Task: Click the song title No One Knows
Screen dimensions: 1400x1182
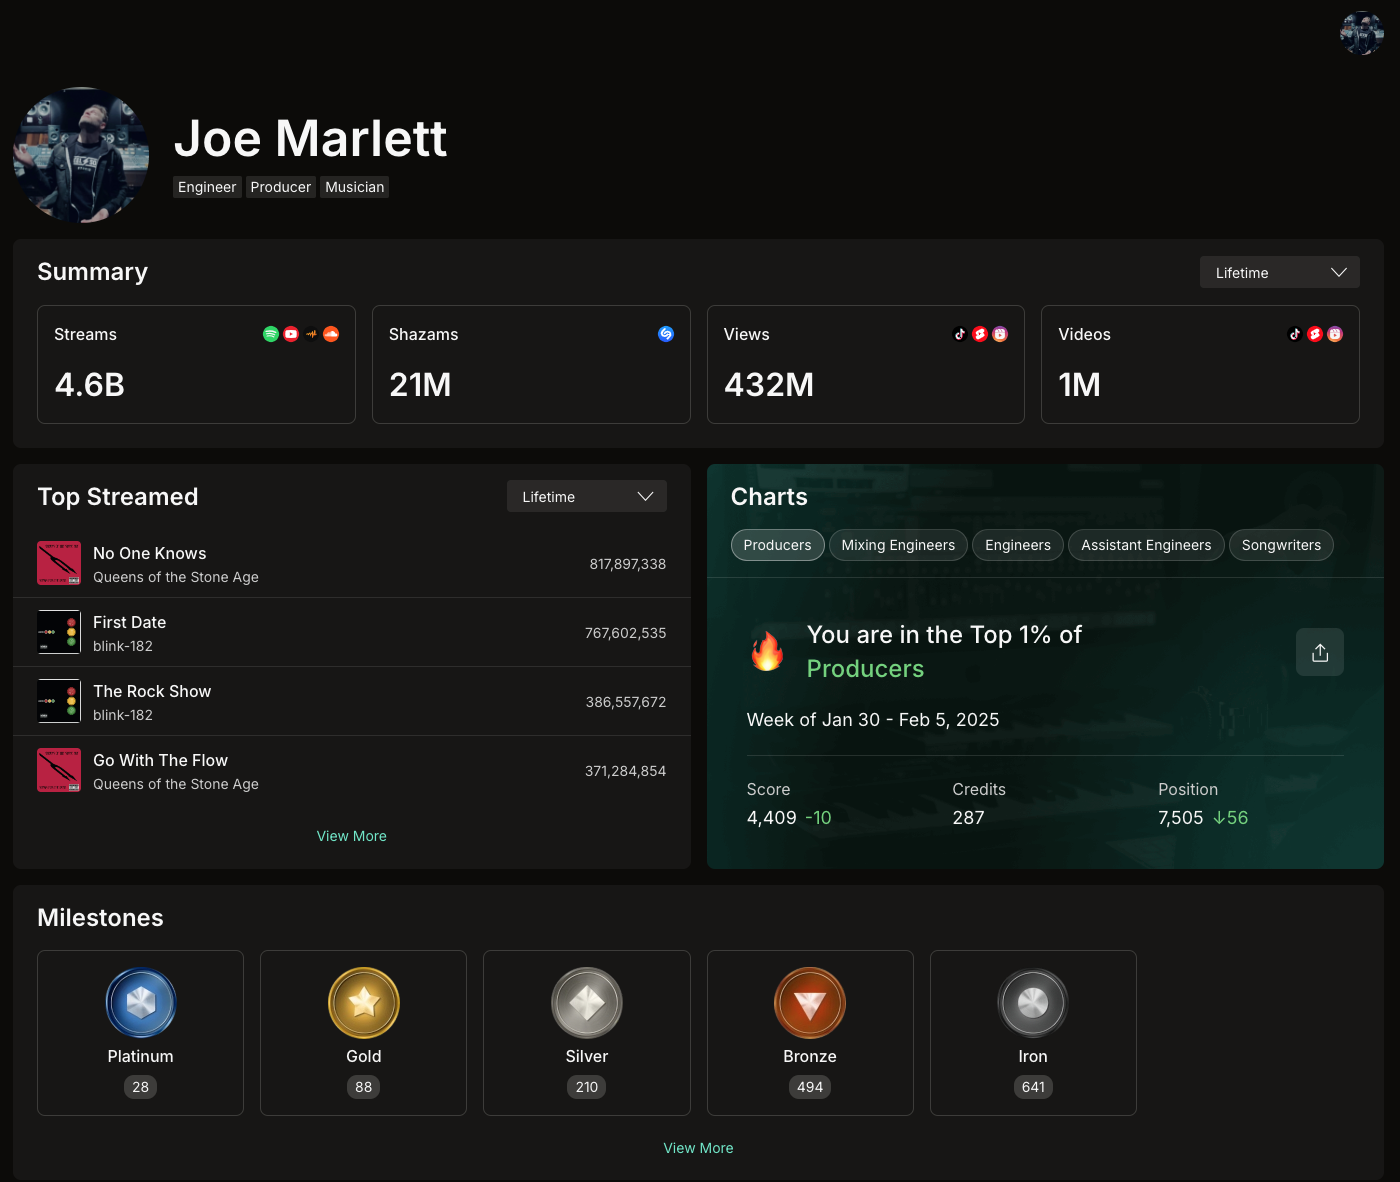Action: point(150,553)
